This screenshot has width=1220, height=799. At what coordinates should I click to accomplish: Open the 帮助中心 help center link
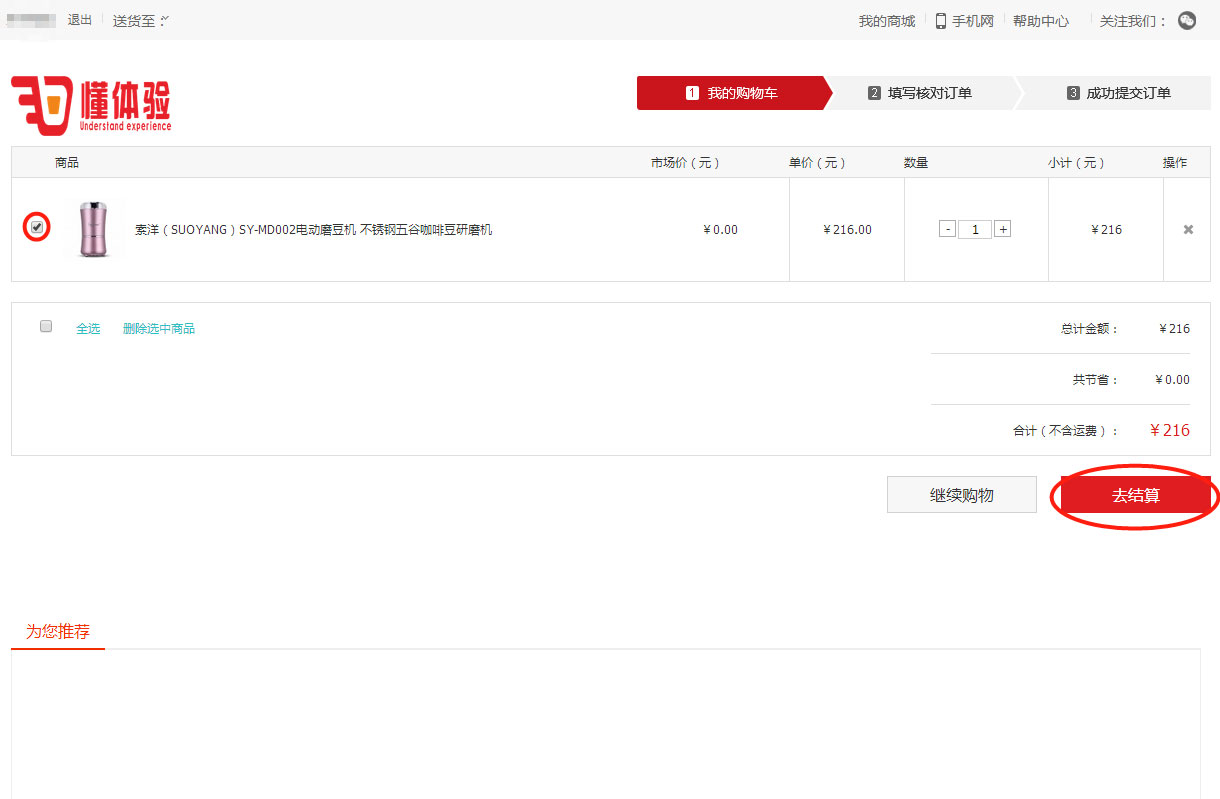(1040, 21)
